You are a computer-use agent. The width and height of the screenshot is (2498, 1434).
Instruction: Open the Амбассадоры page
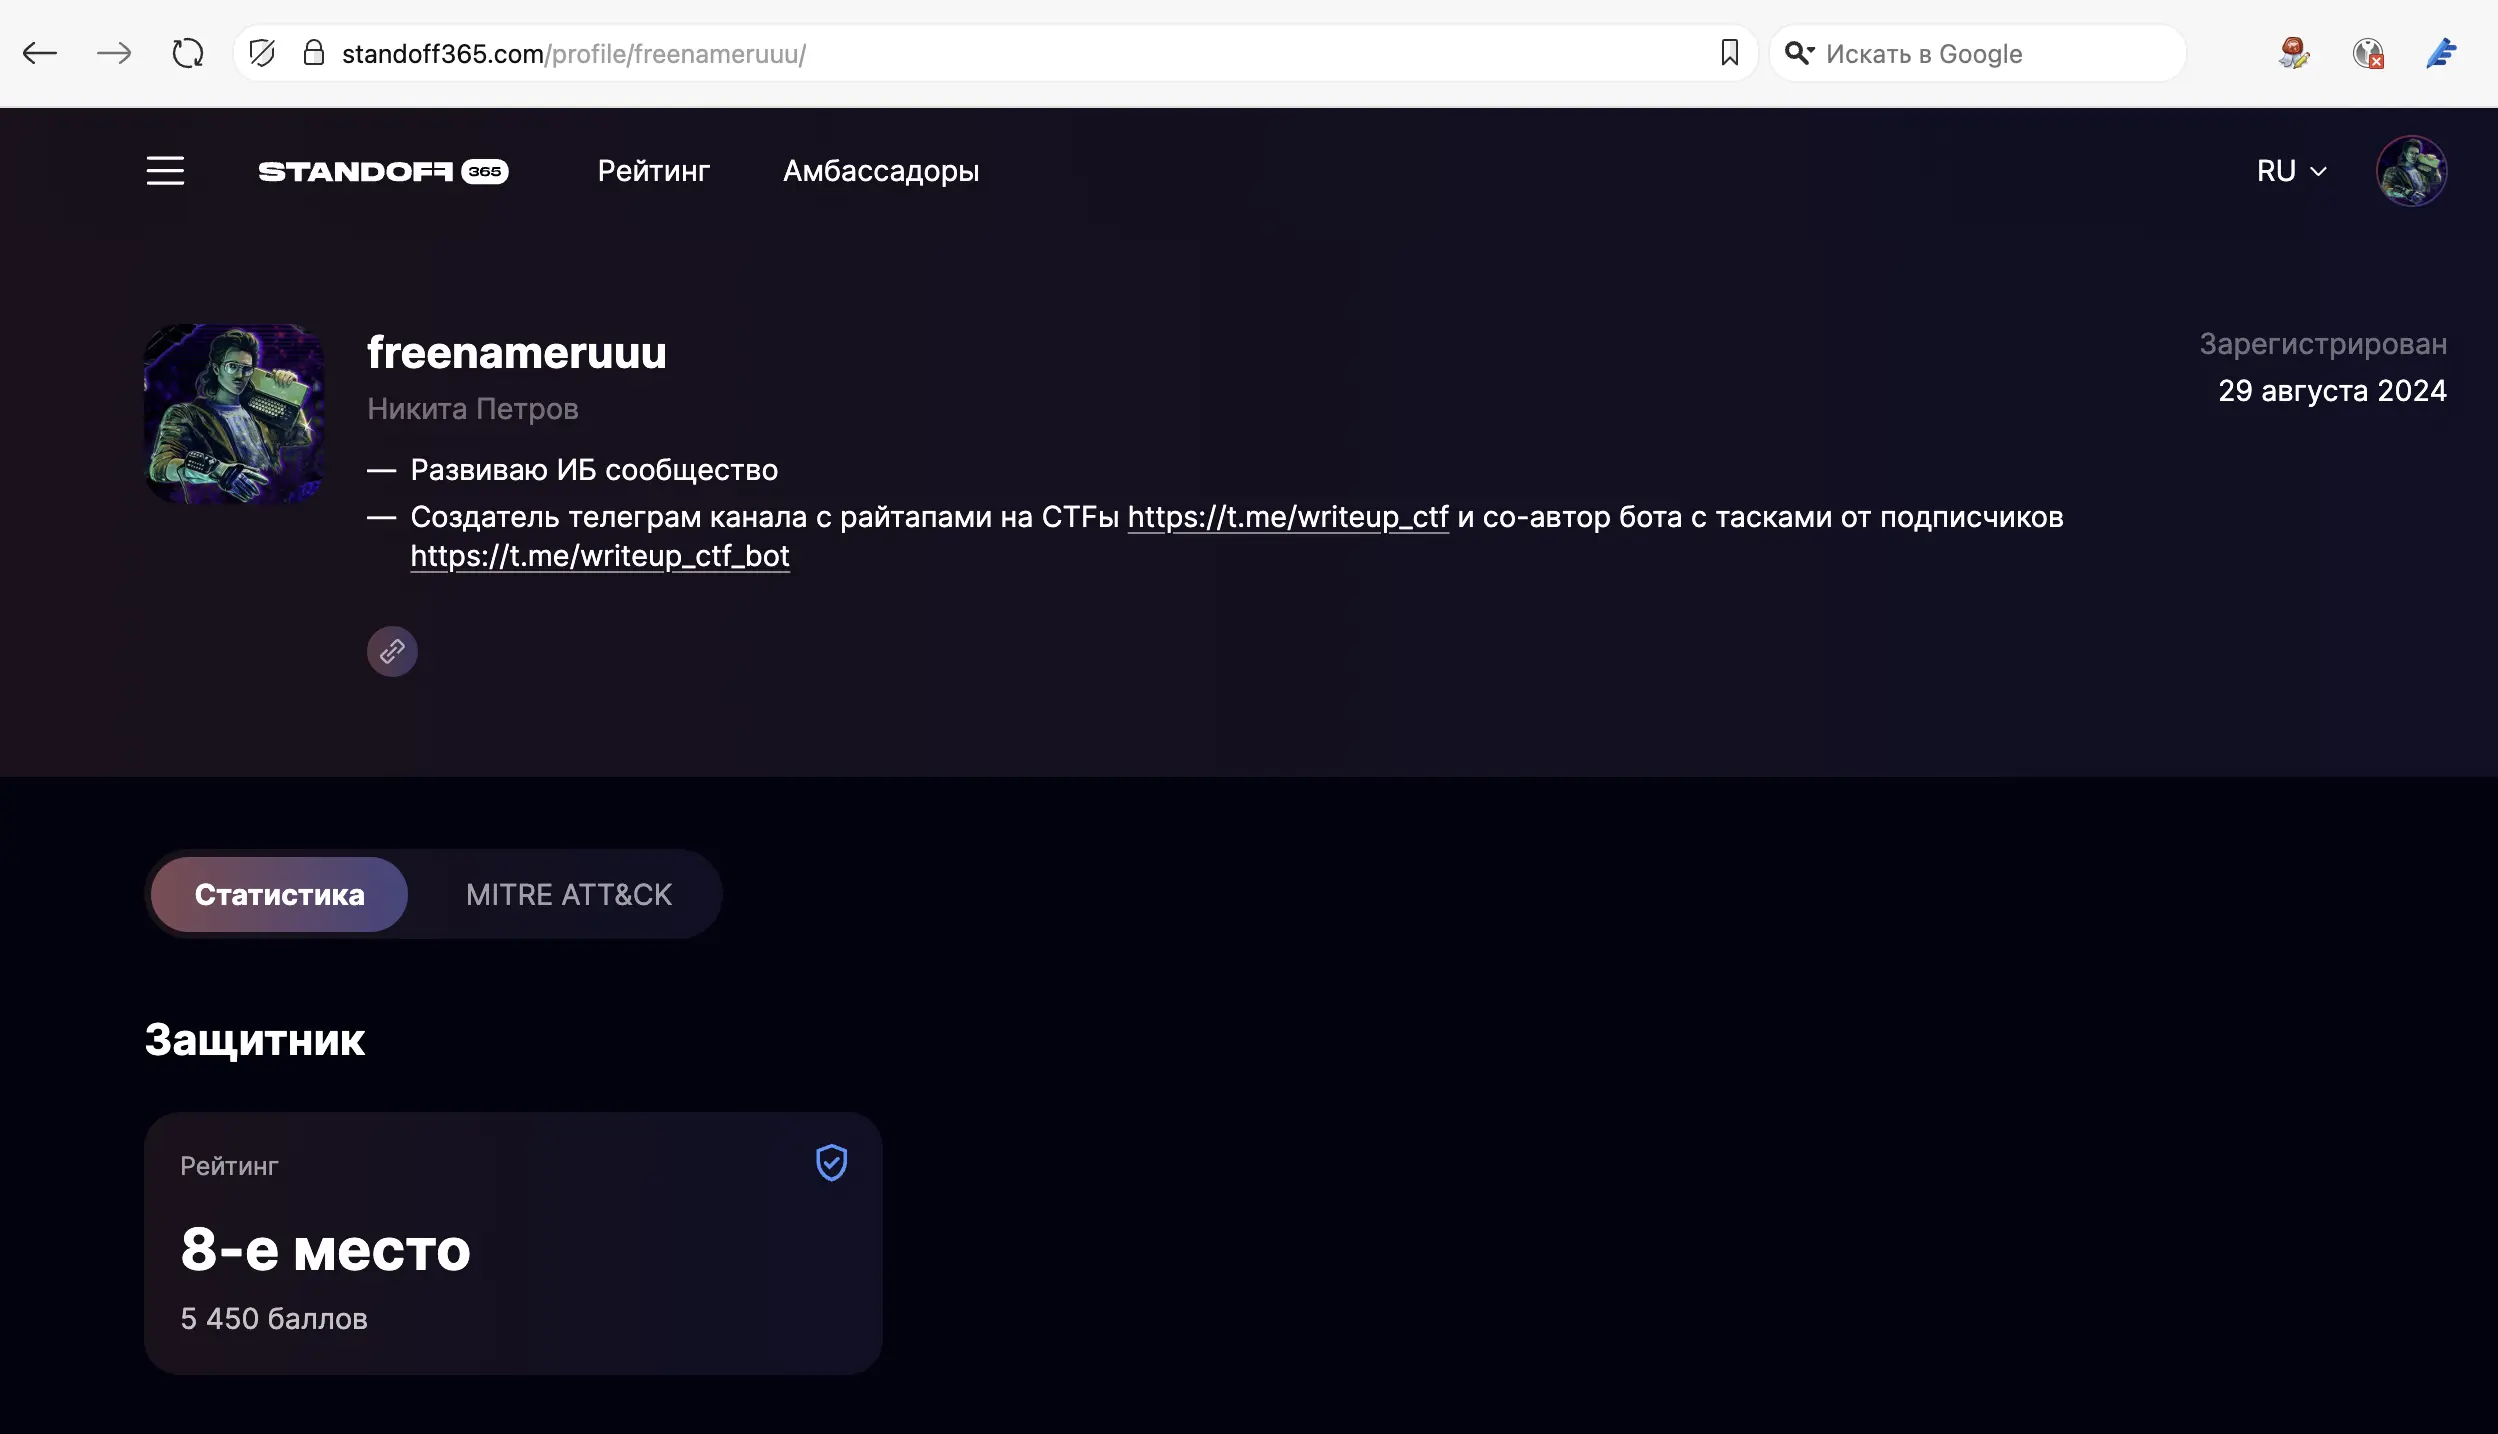881,172
